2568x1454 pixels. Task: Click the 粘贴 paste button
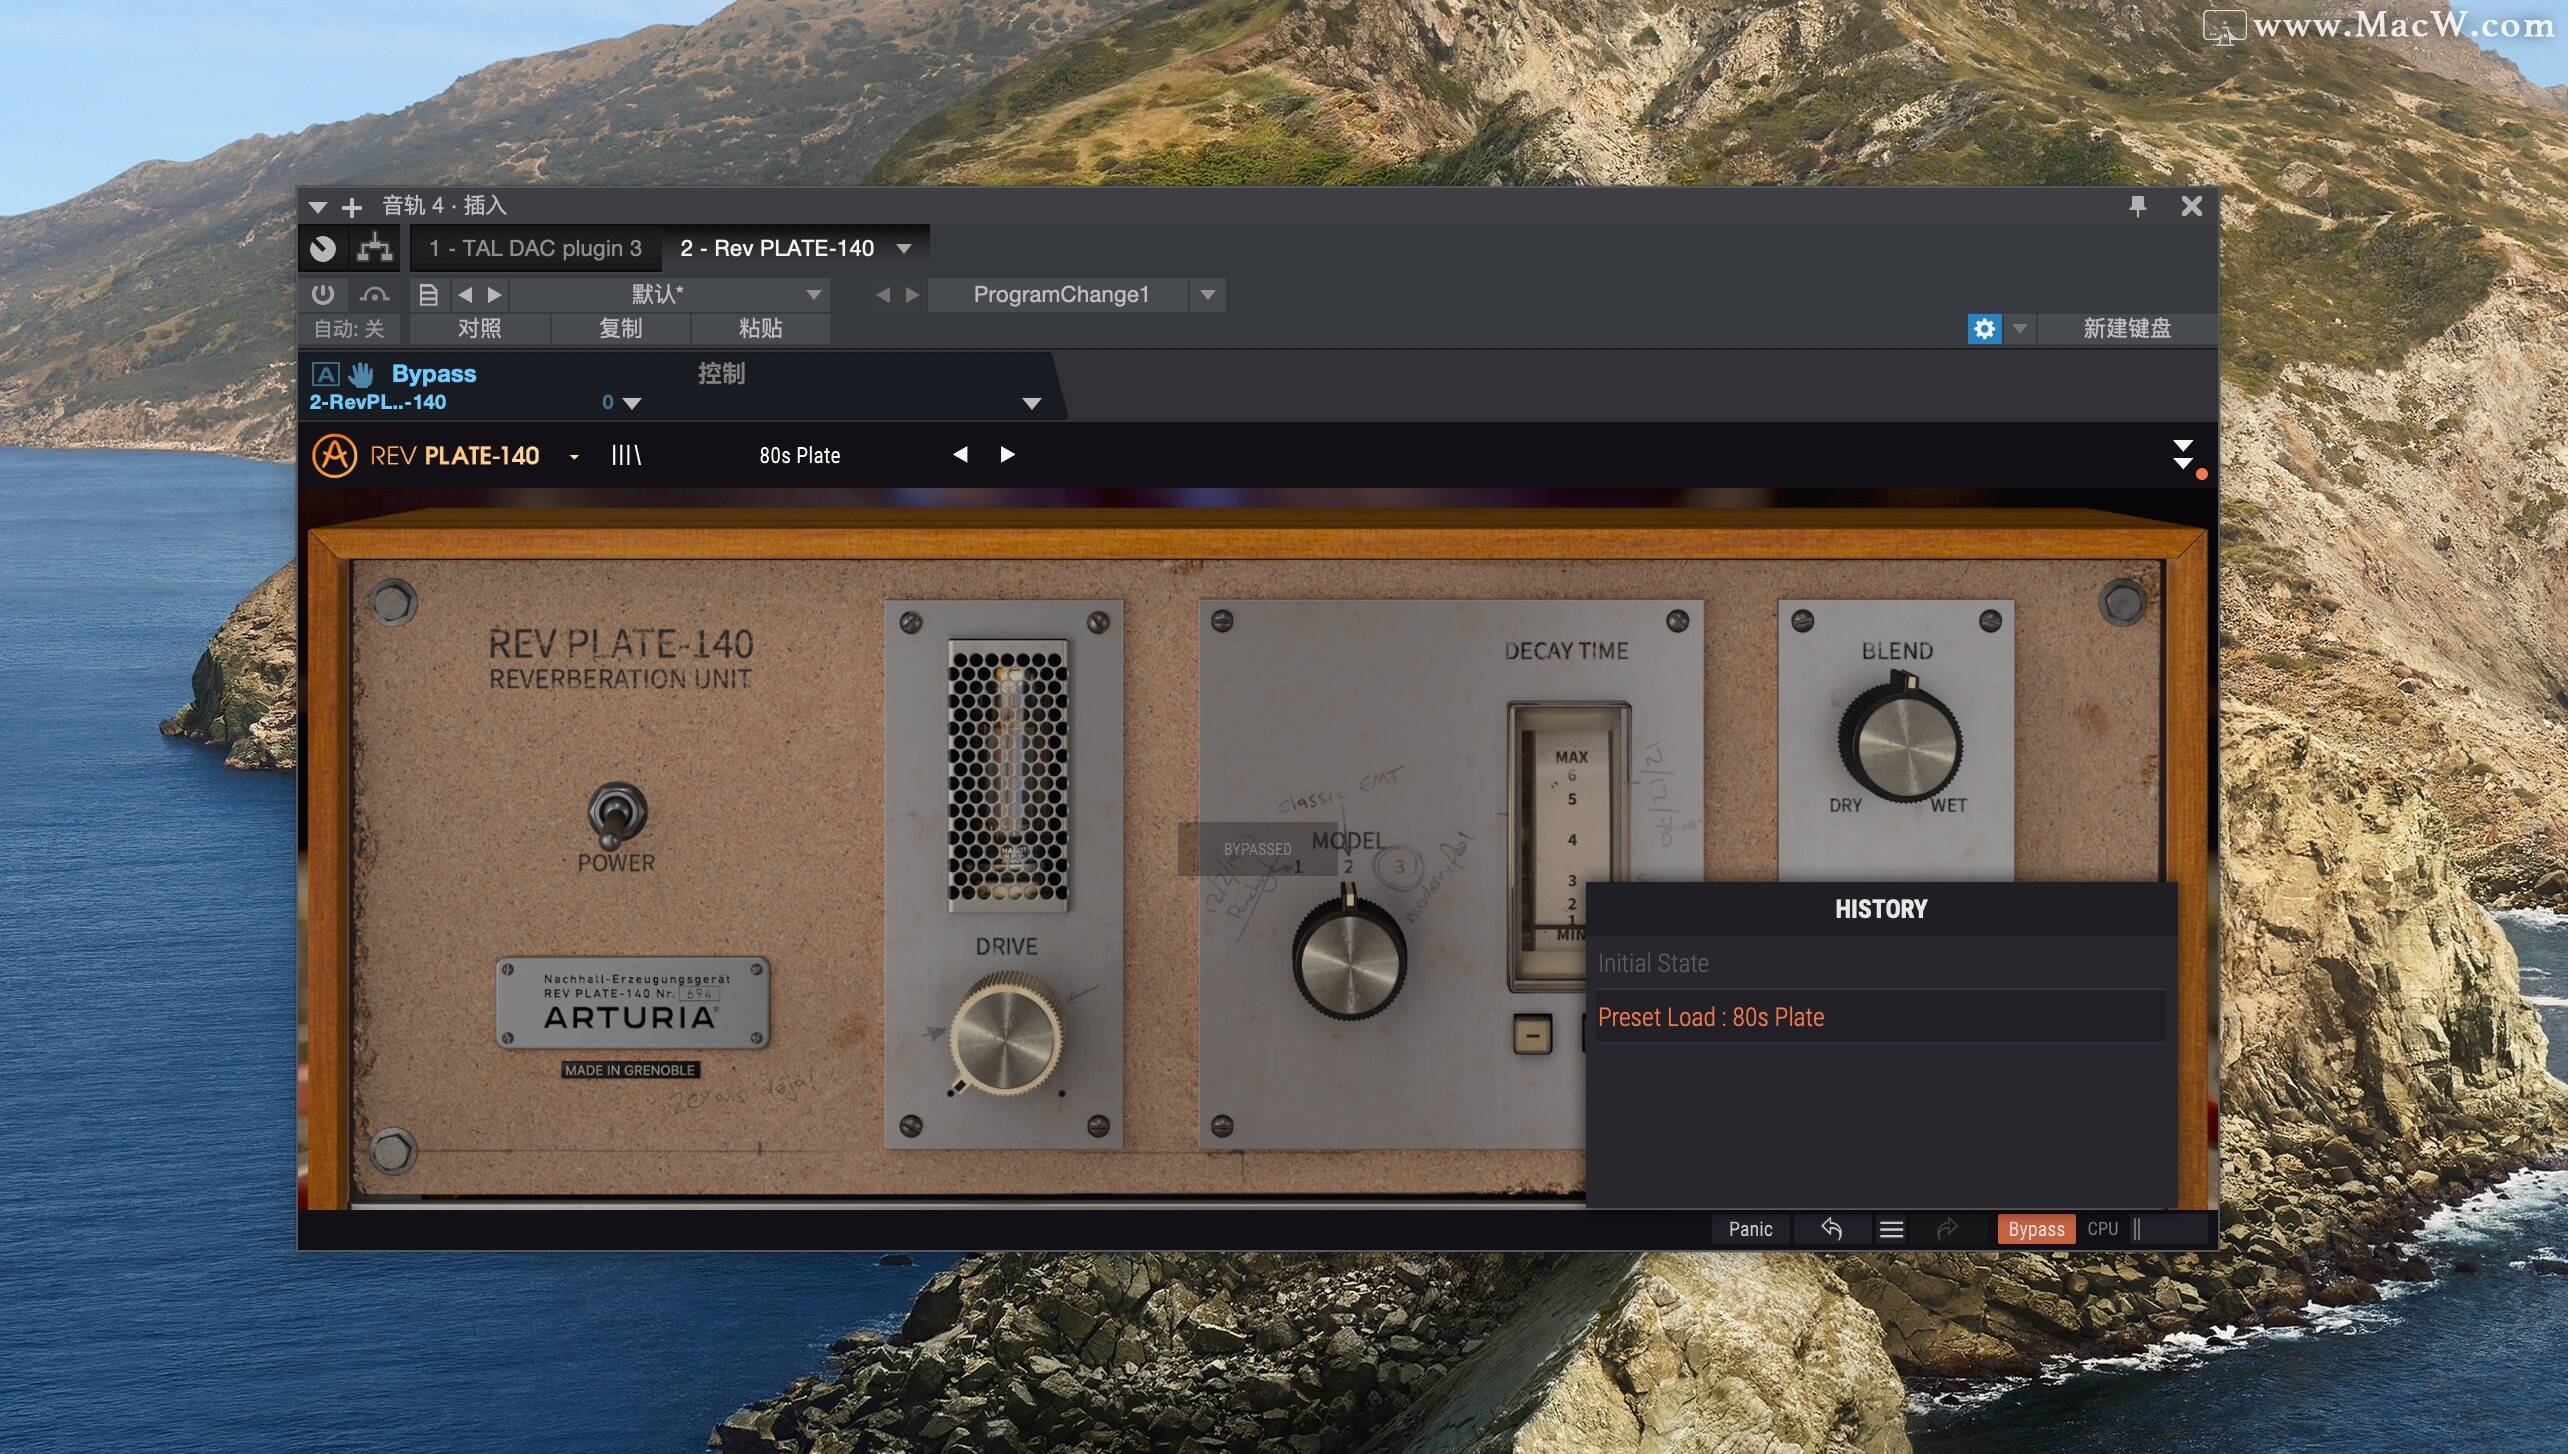point(760,328)
